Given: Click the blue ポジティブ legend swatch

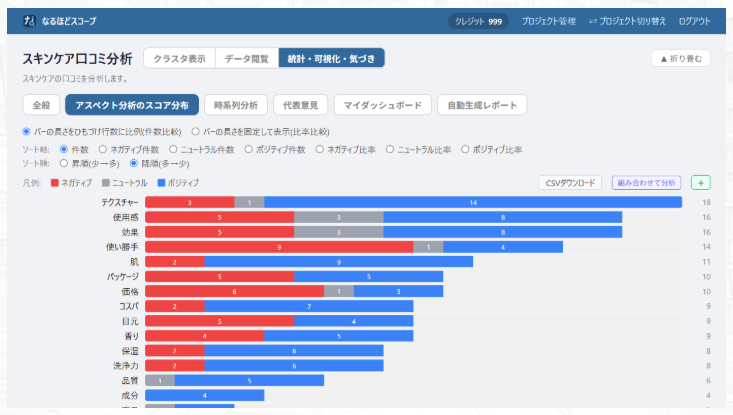Looking at the screenshot, I should point(161,183).
